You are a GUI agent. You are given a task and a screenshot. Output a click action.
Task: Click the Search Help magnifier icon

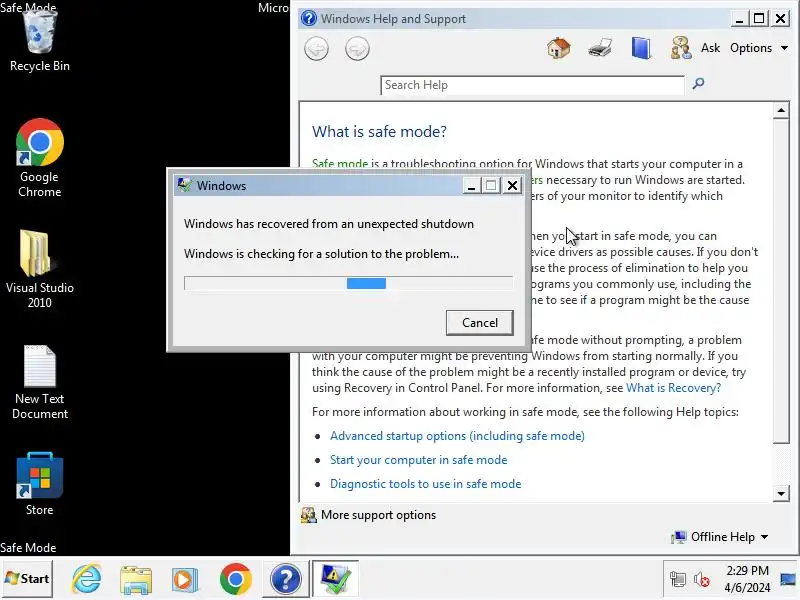pos(698,83)
